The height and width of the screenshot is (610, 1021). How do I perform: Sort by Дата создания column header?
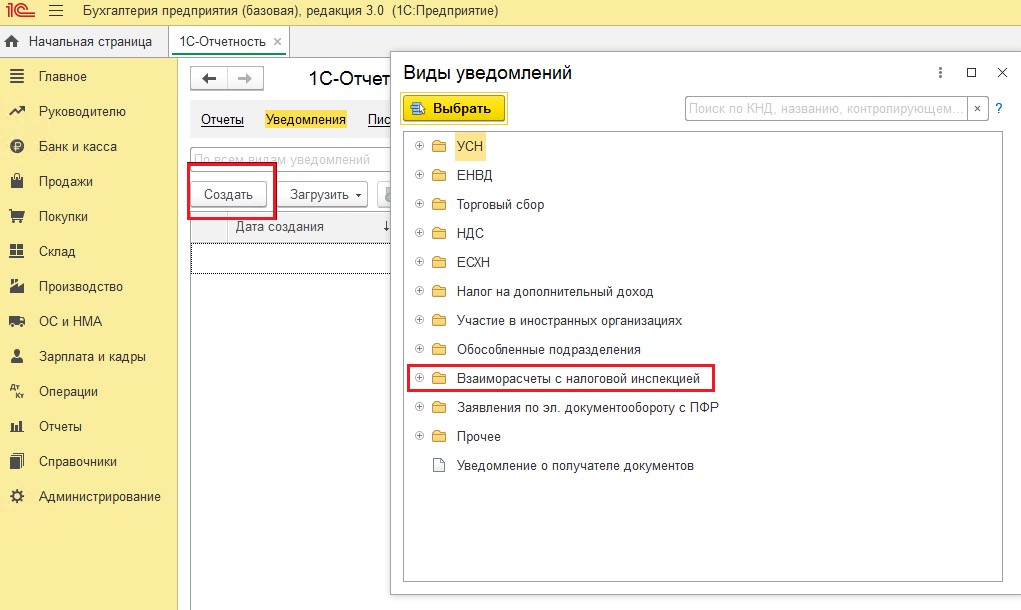pyautogui.click(x=279, y=227)
